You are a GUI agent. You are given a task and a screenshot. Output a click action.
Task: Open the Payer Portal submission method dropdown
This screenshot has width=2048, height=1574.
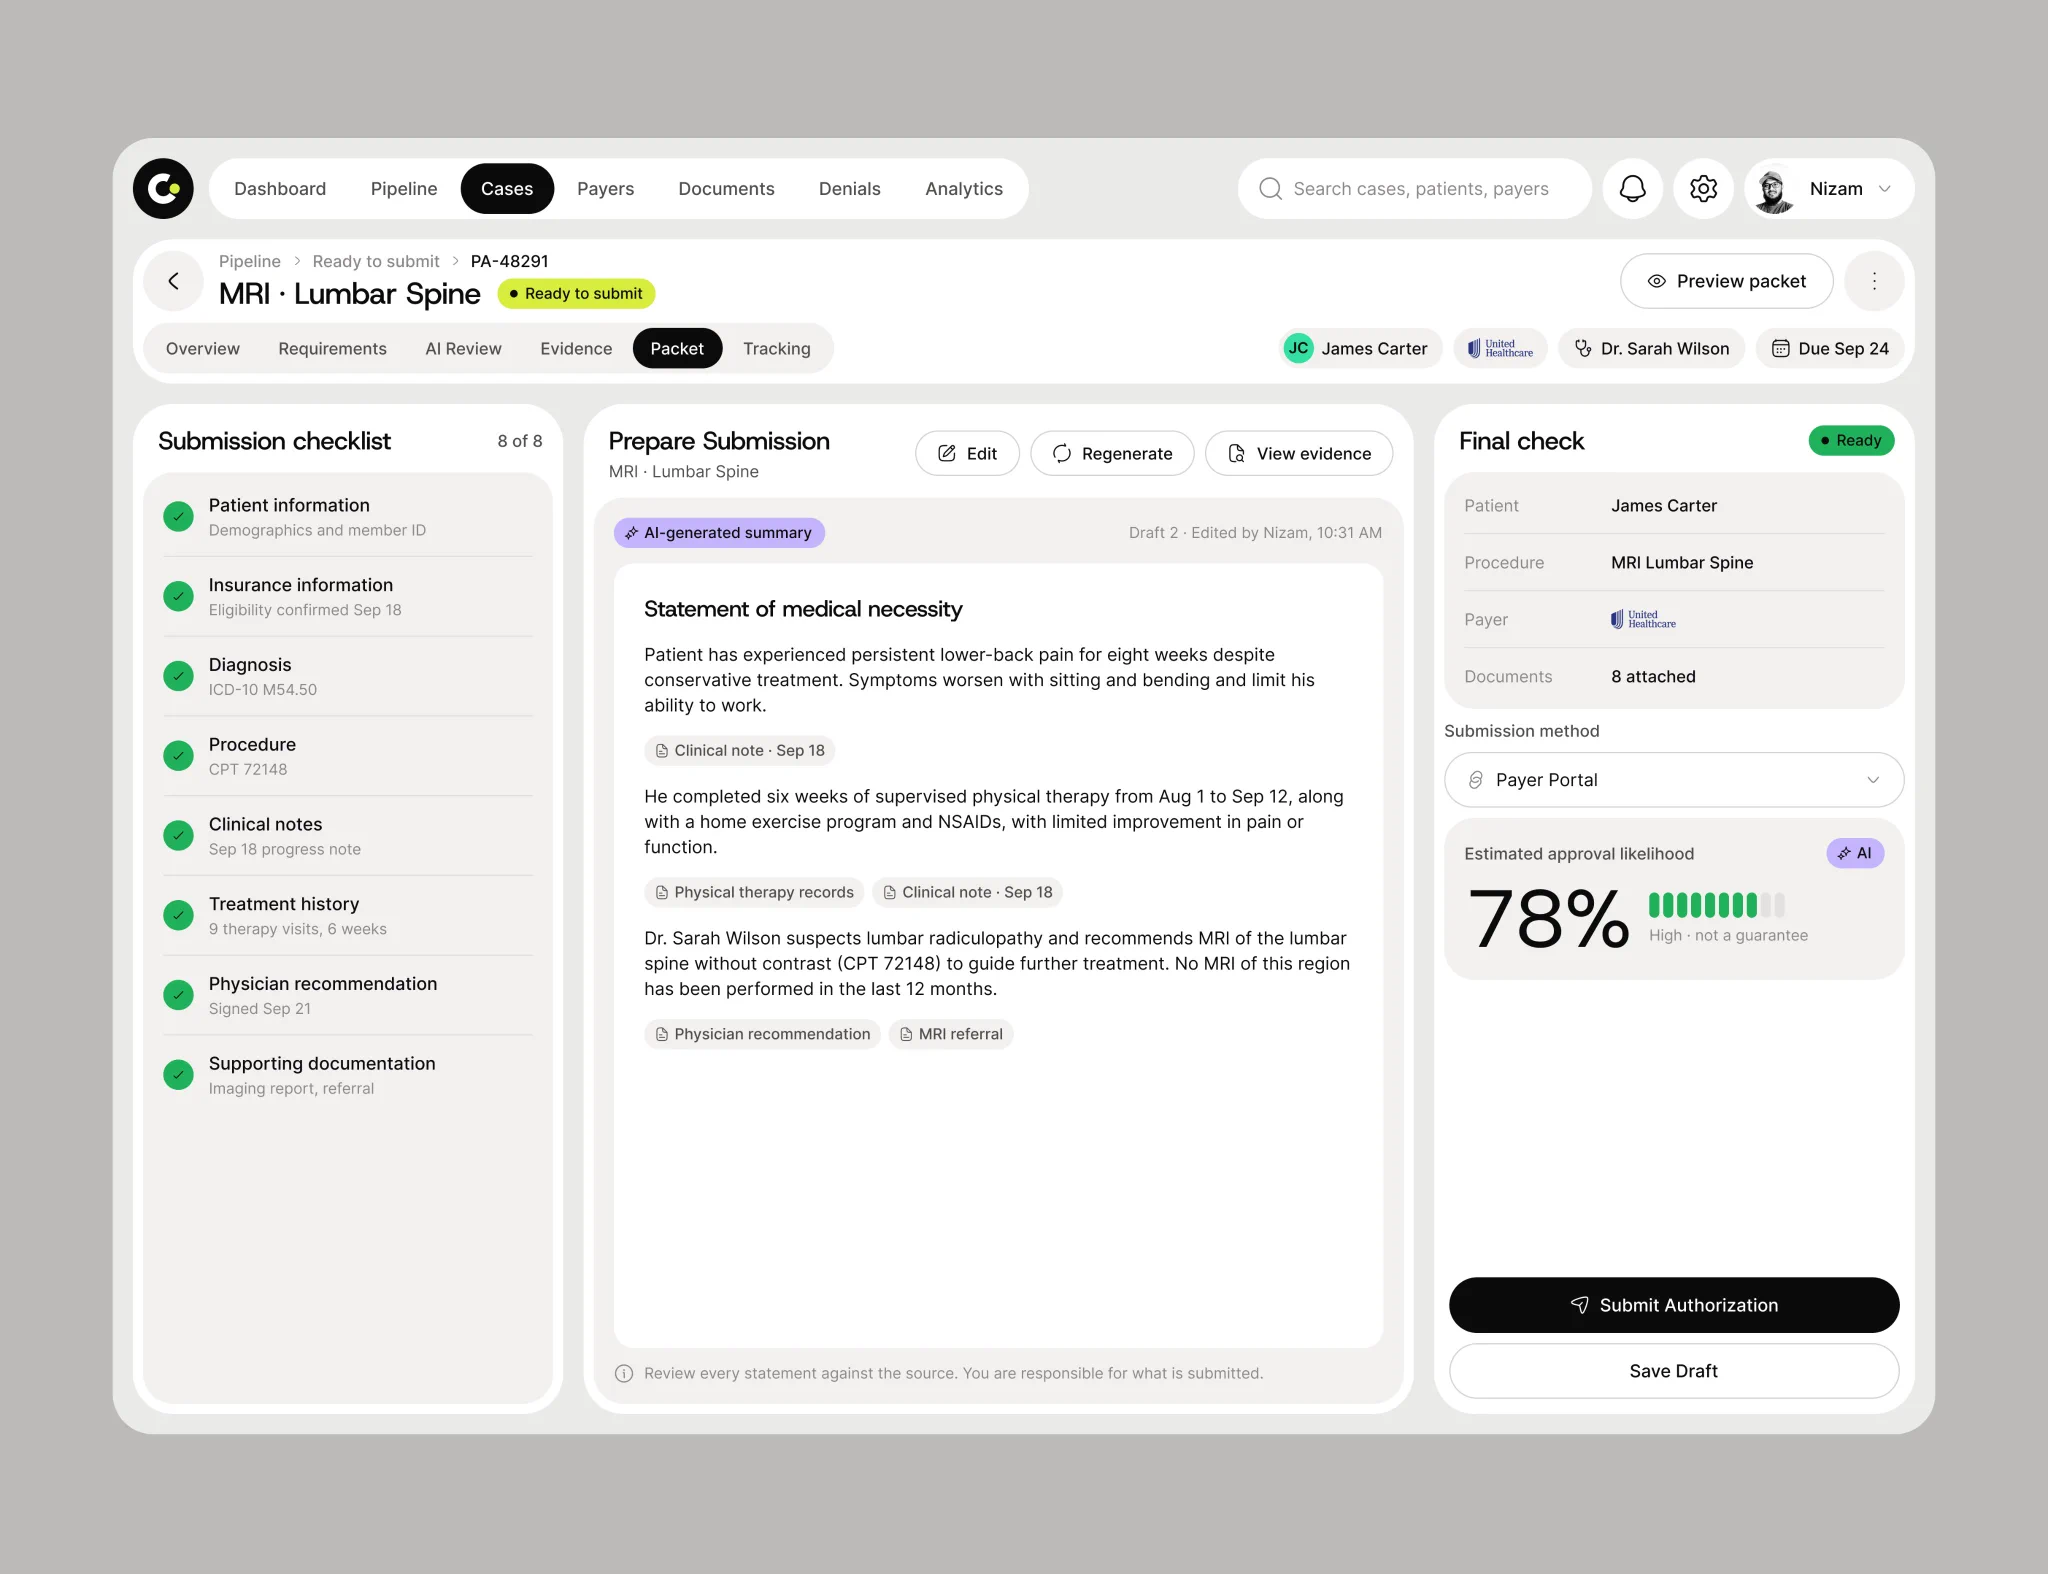1674,780
